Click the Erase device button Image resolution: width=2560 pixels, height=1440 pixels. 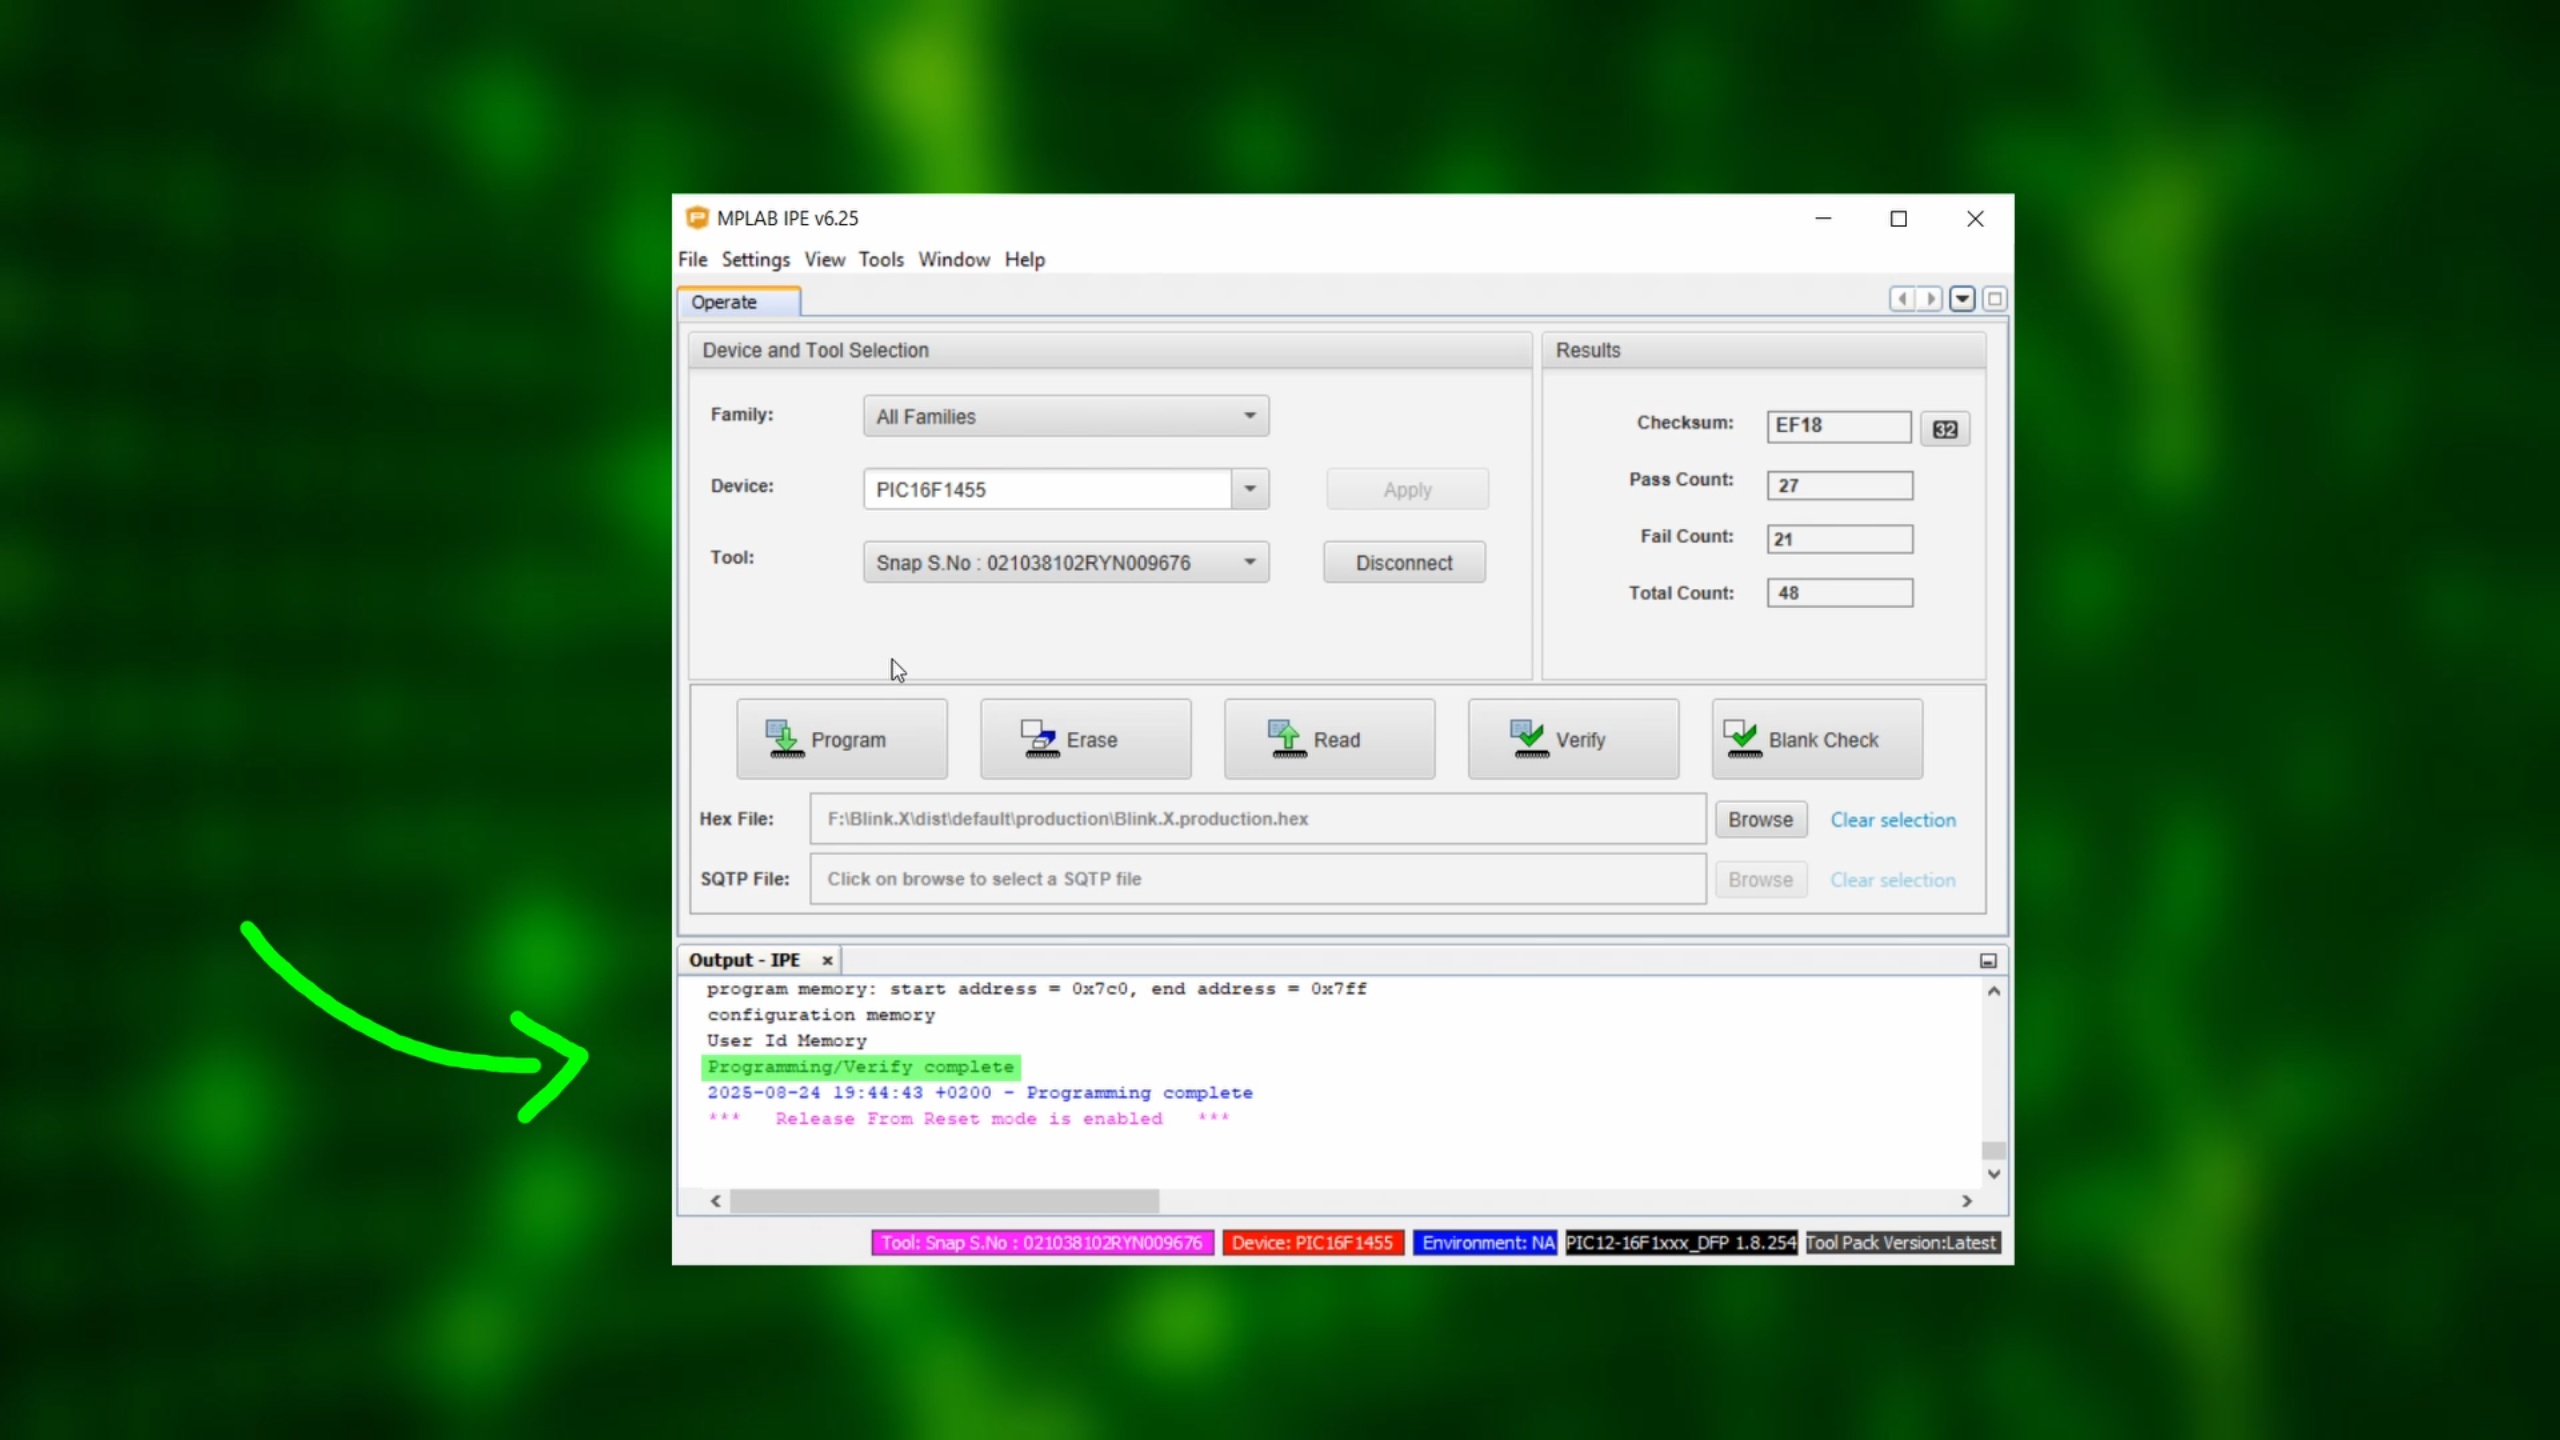1085,739
